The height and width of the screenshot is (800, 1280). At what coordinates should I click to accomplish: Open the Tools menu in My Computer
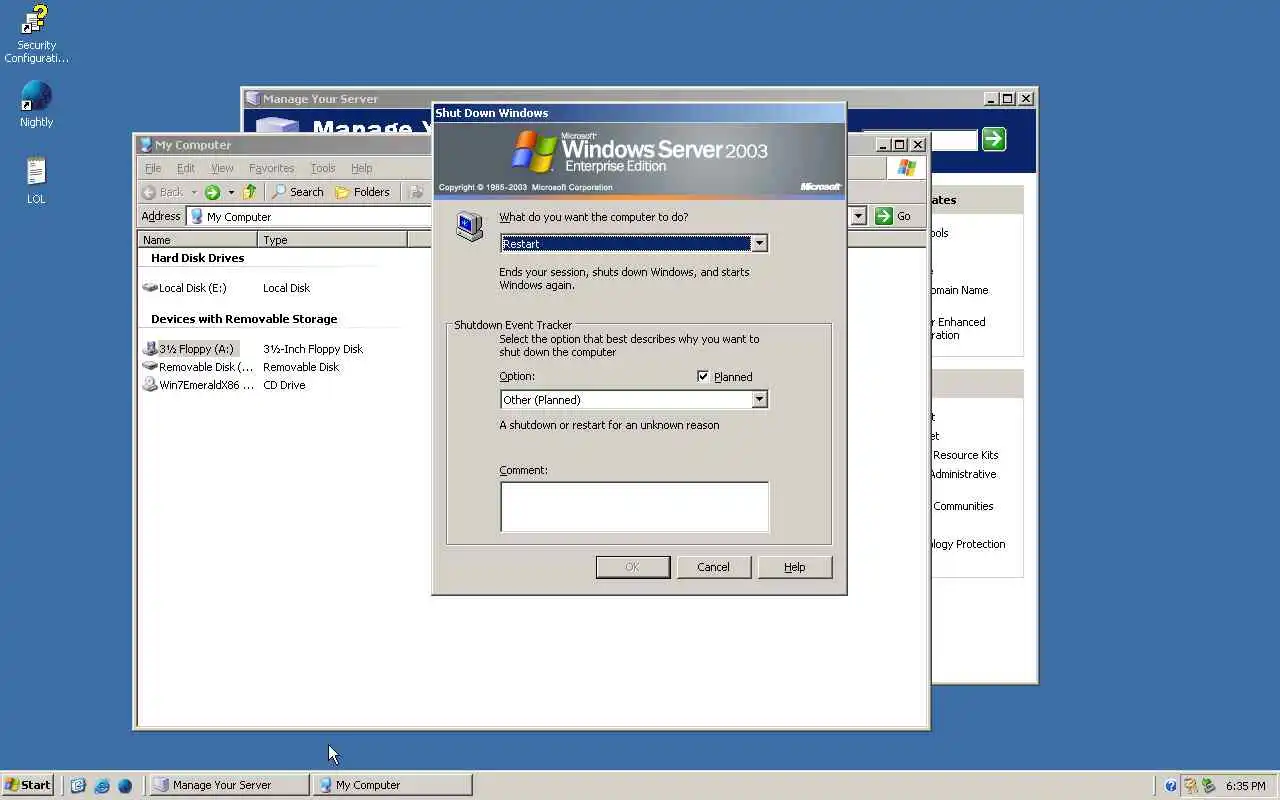point(322,168)
